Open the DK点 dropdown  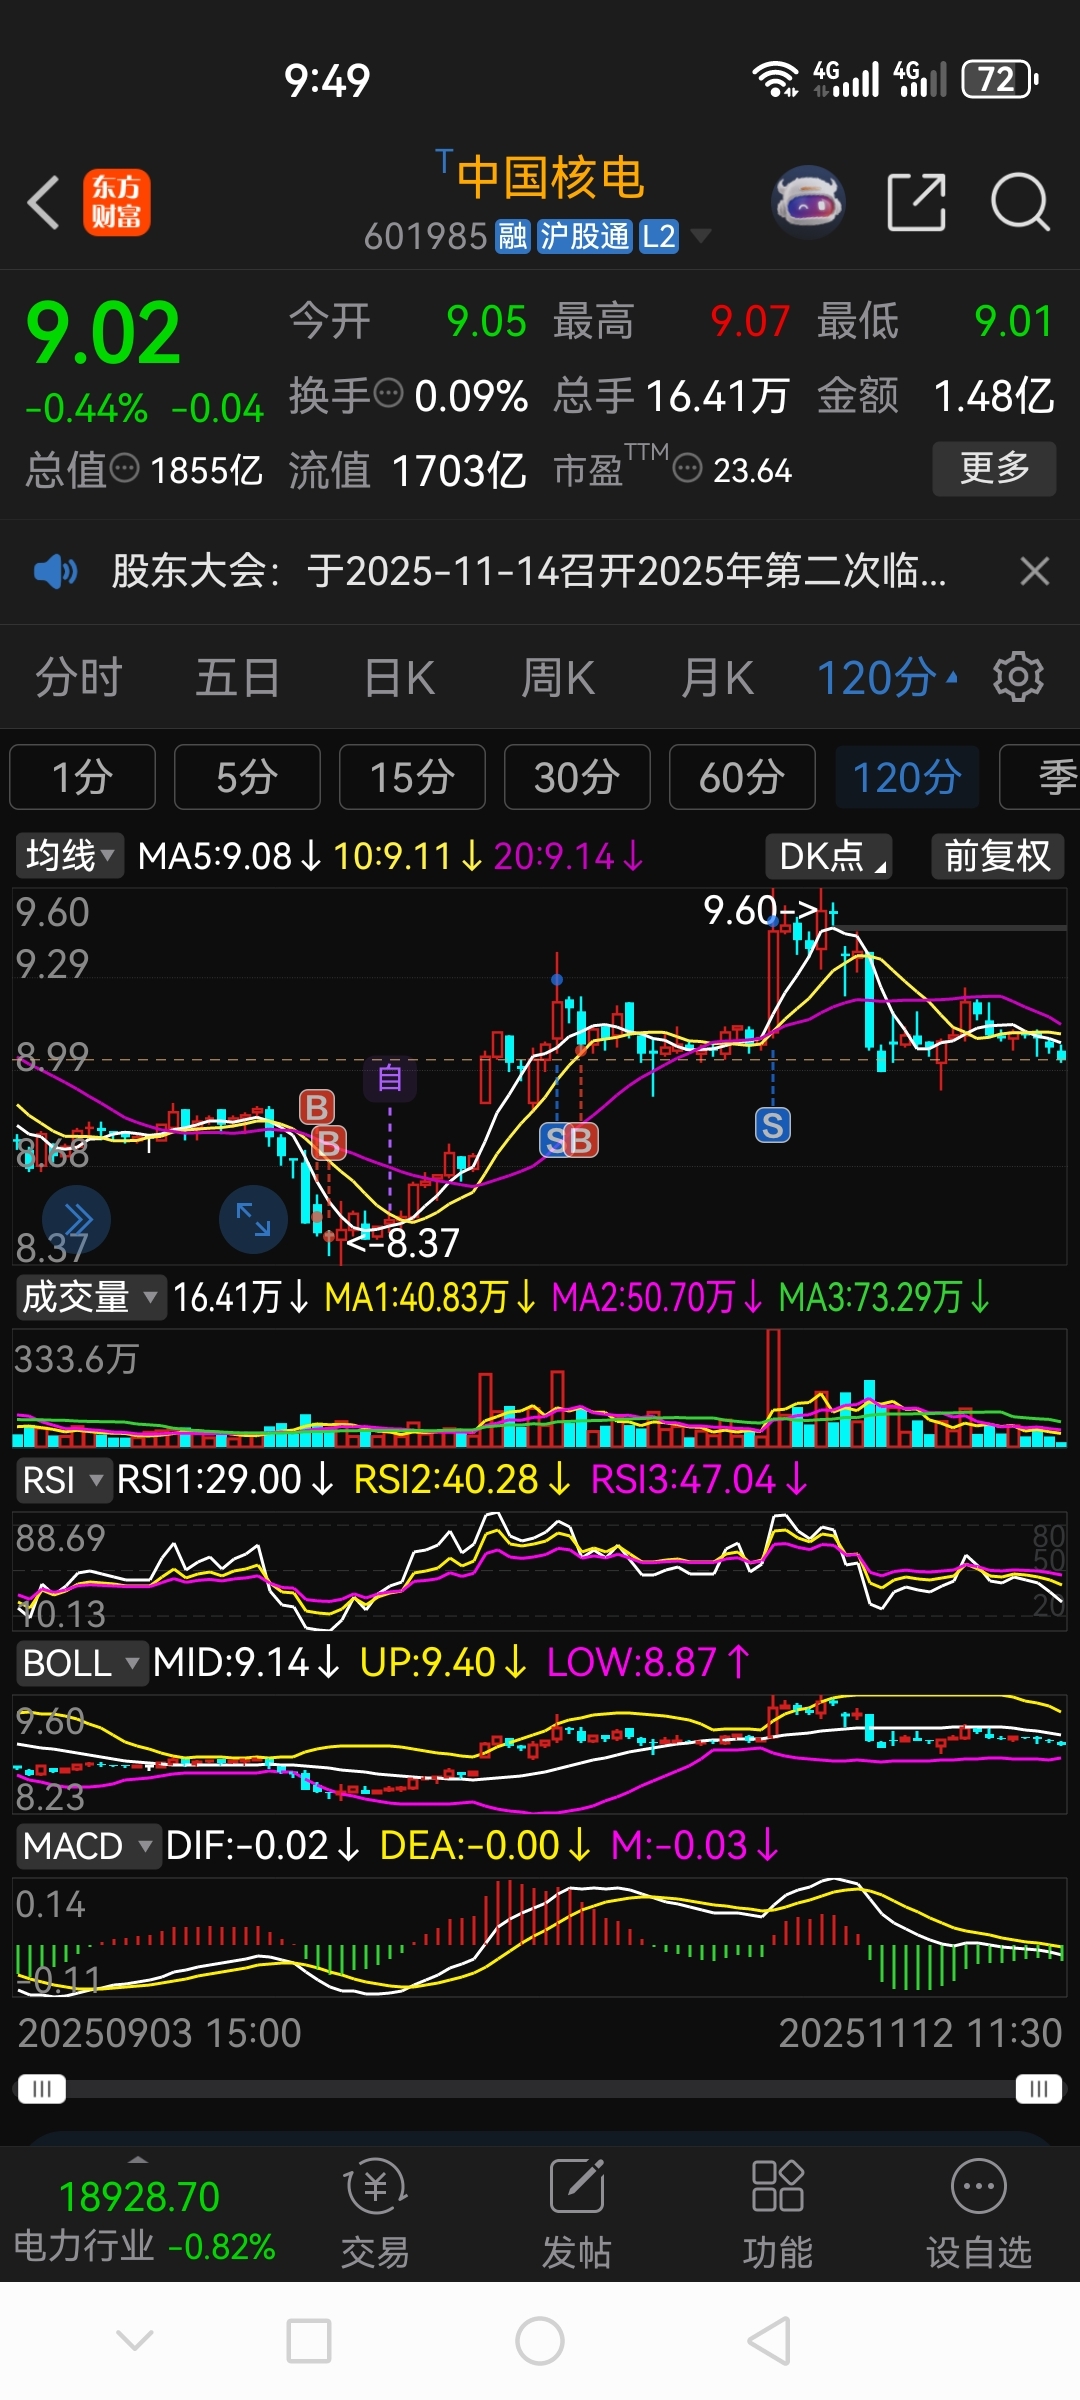[829, 856]
